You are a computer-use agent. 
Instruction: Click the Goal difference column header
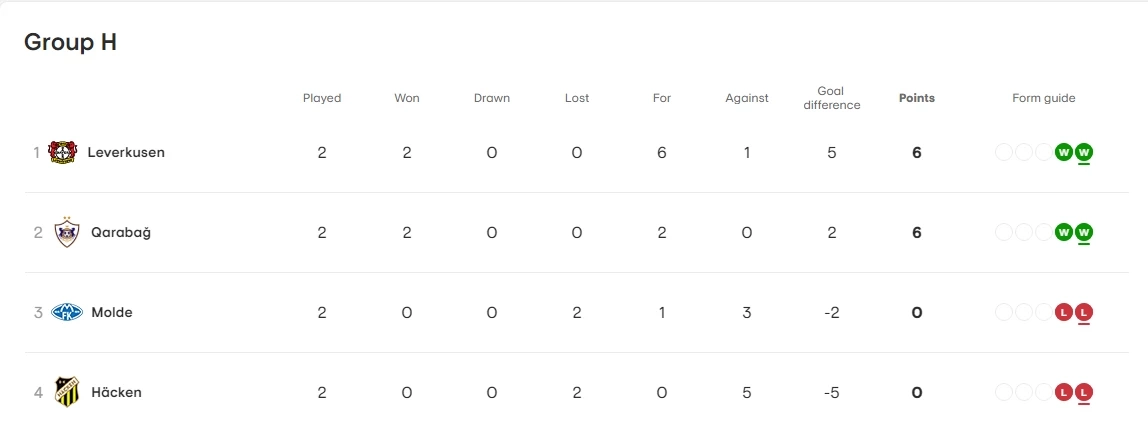coord(832,98)
